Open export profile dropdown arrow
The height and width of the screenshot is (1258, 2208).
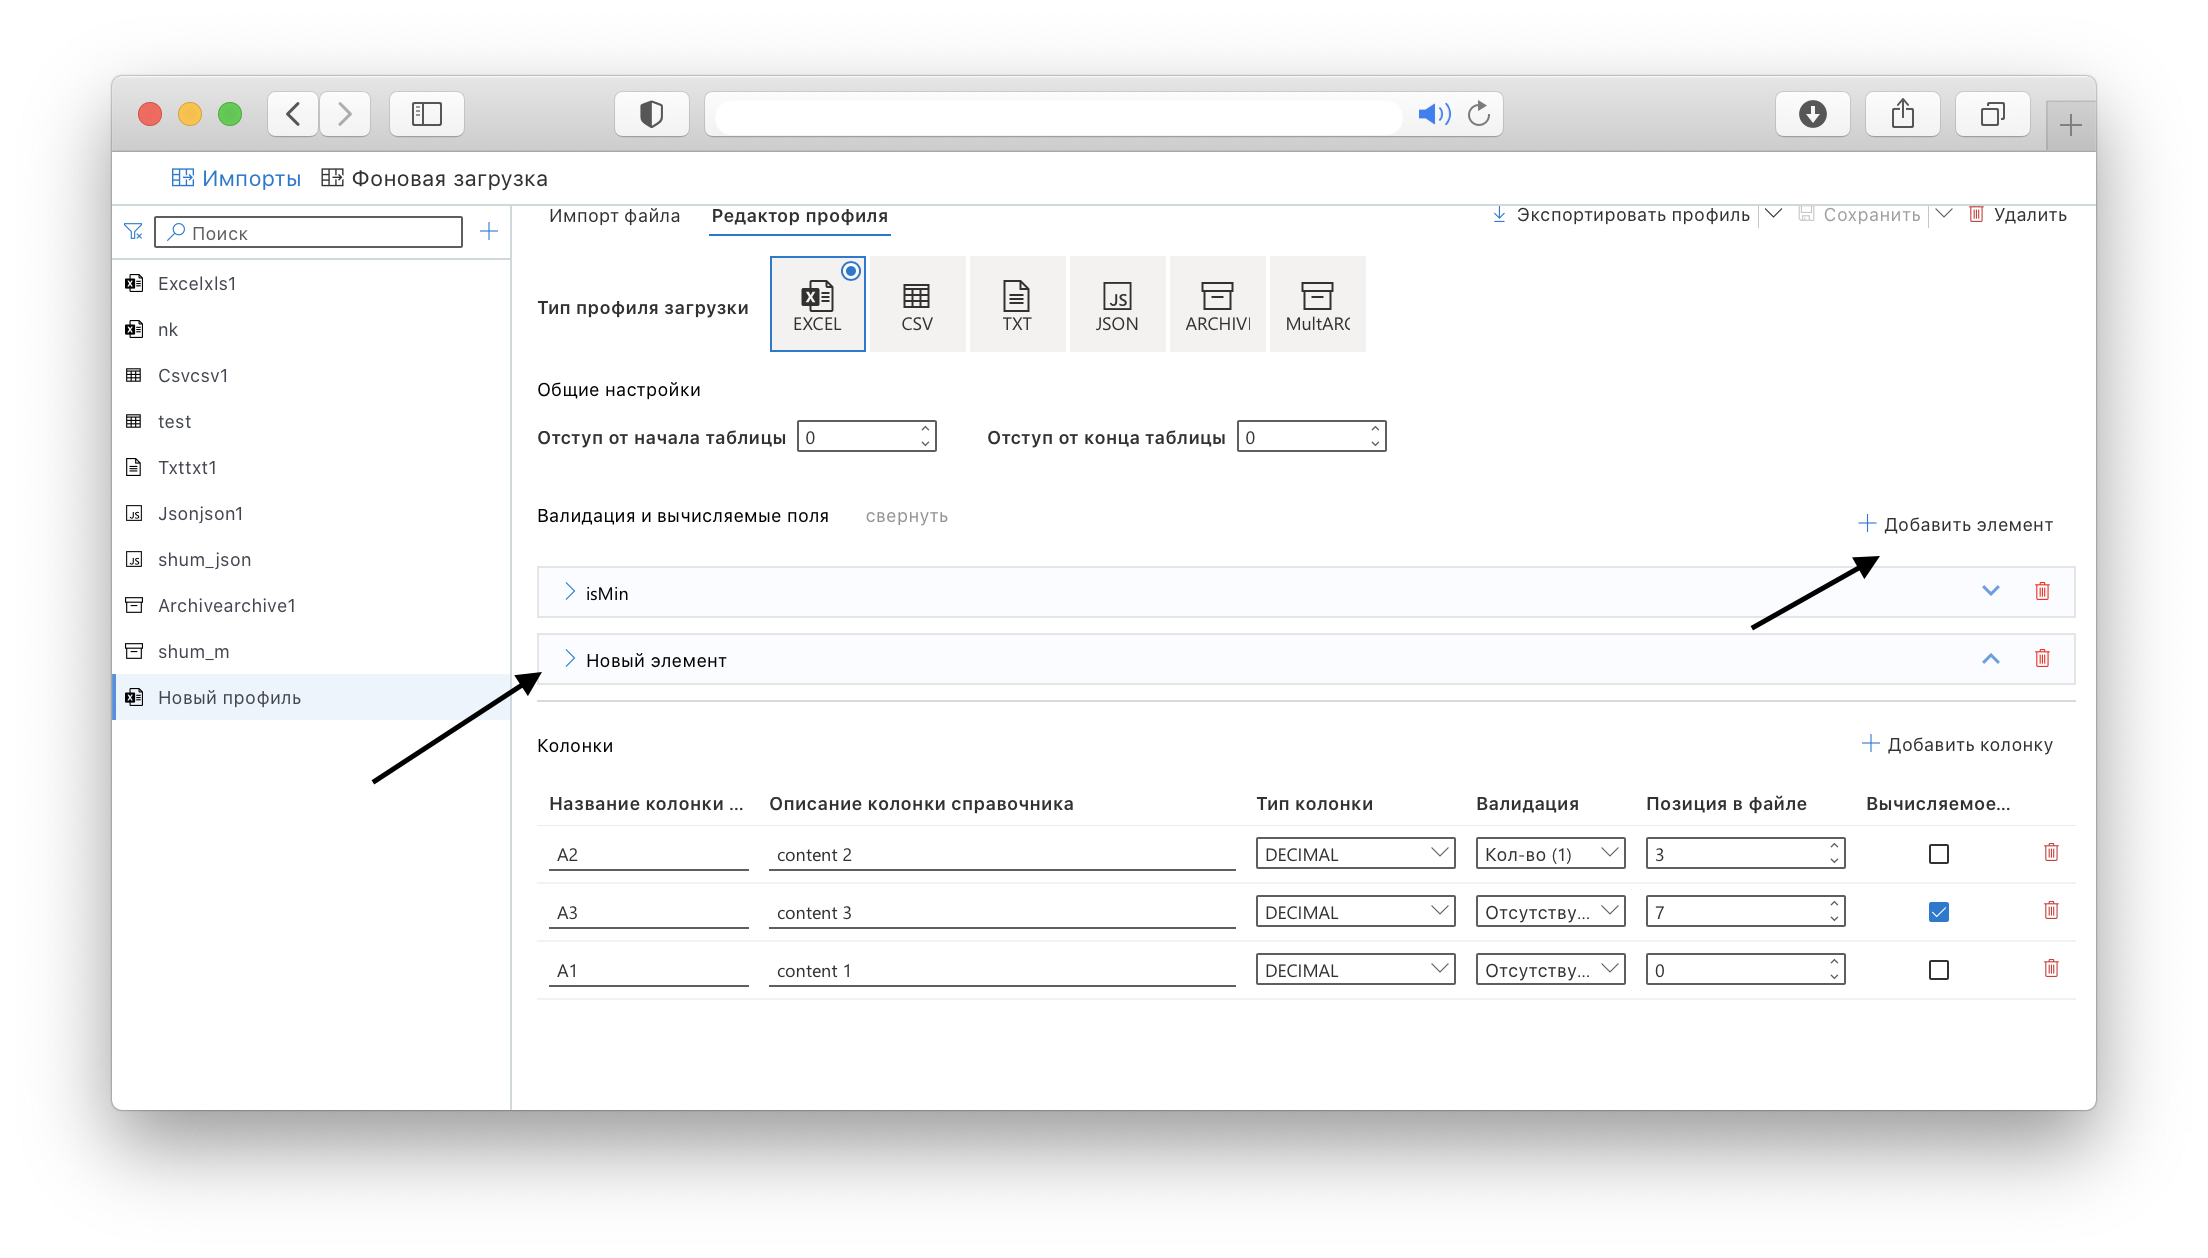1773,214
